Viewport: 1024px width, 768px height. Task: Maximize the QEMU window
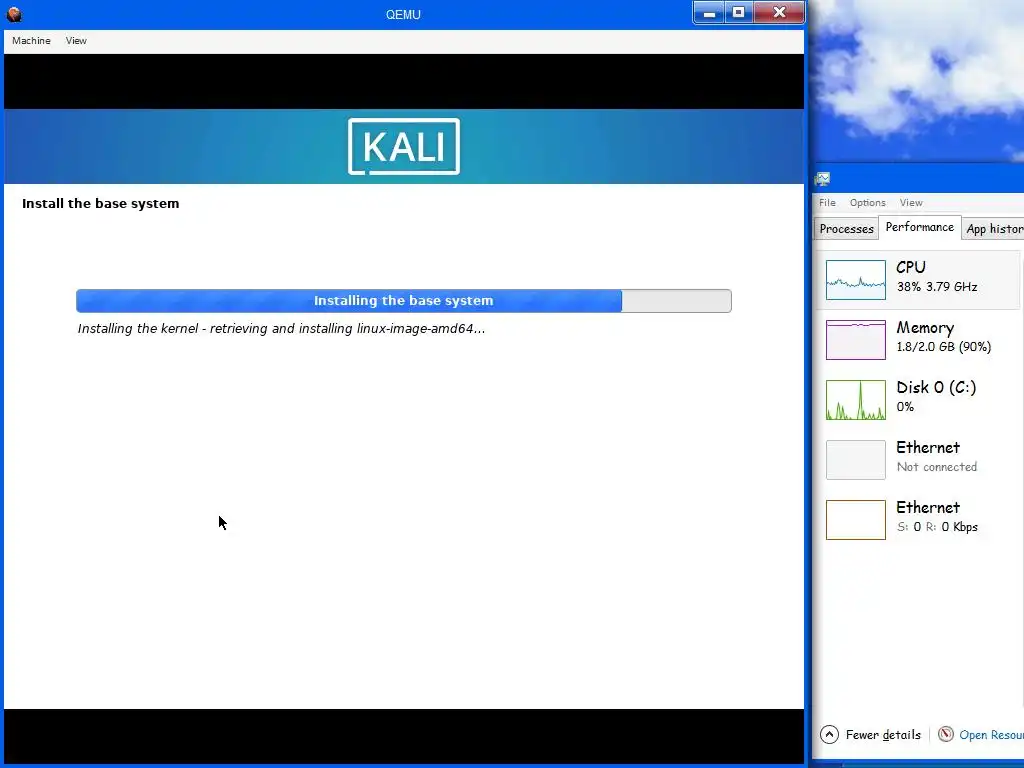pos(739,13)
